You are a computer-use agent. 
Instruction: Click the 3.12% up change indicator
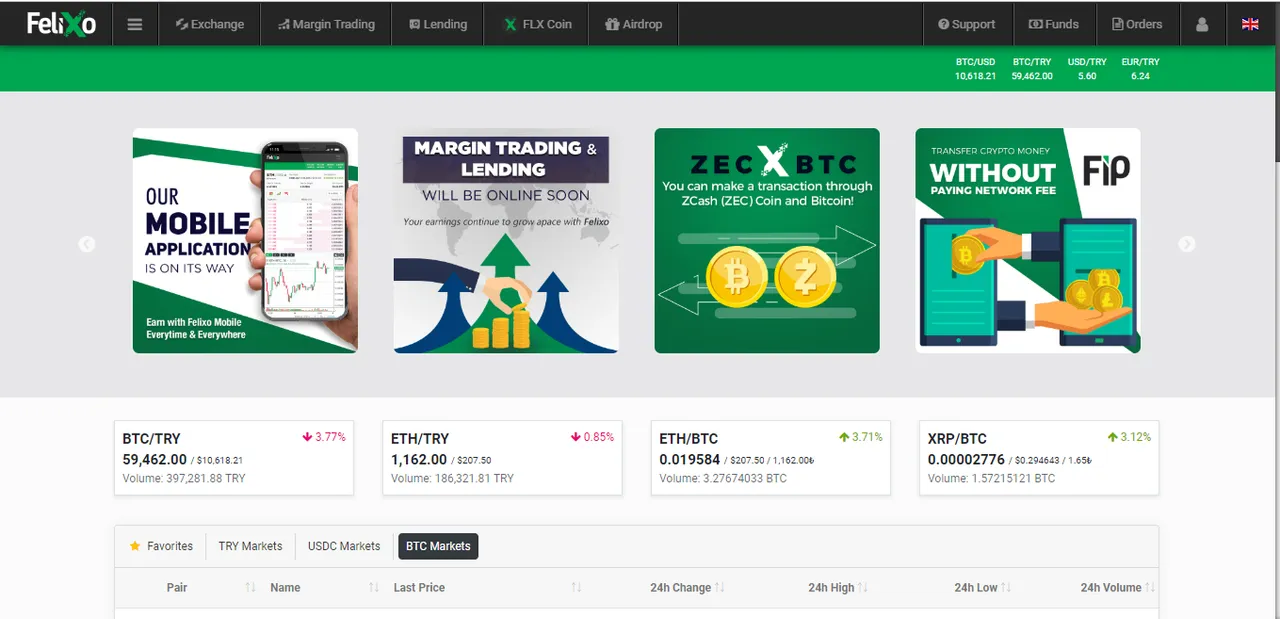click(x=1129, y=437)
